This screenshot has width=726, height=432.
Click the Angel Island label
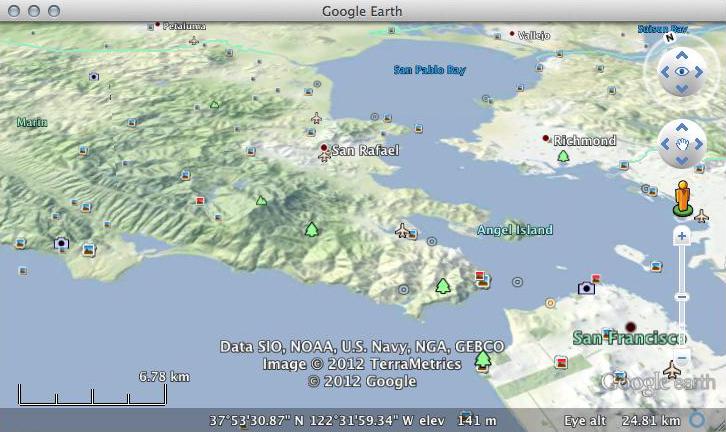pyautogui.click(x=515, y=230)
